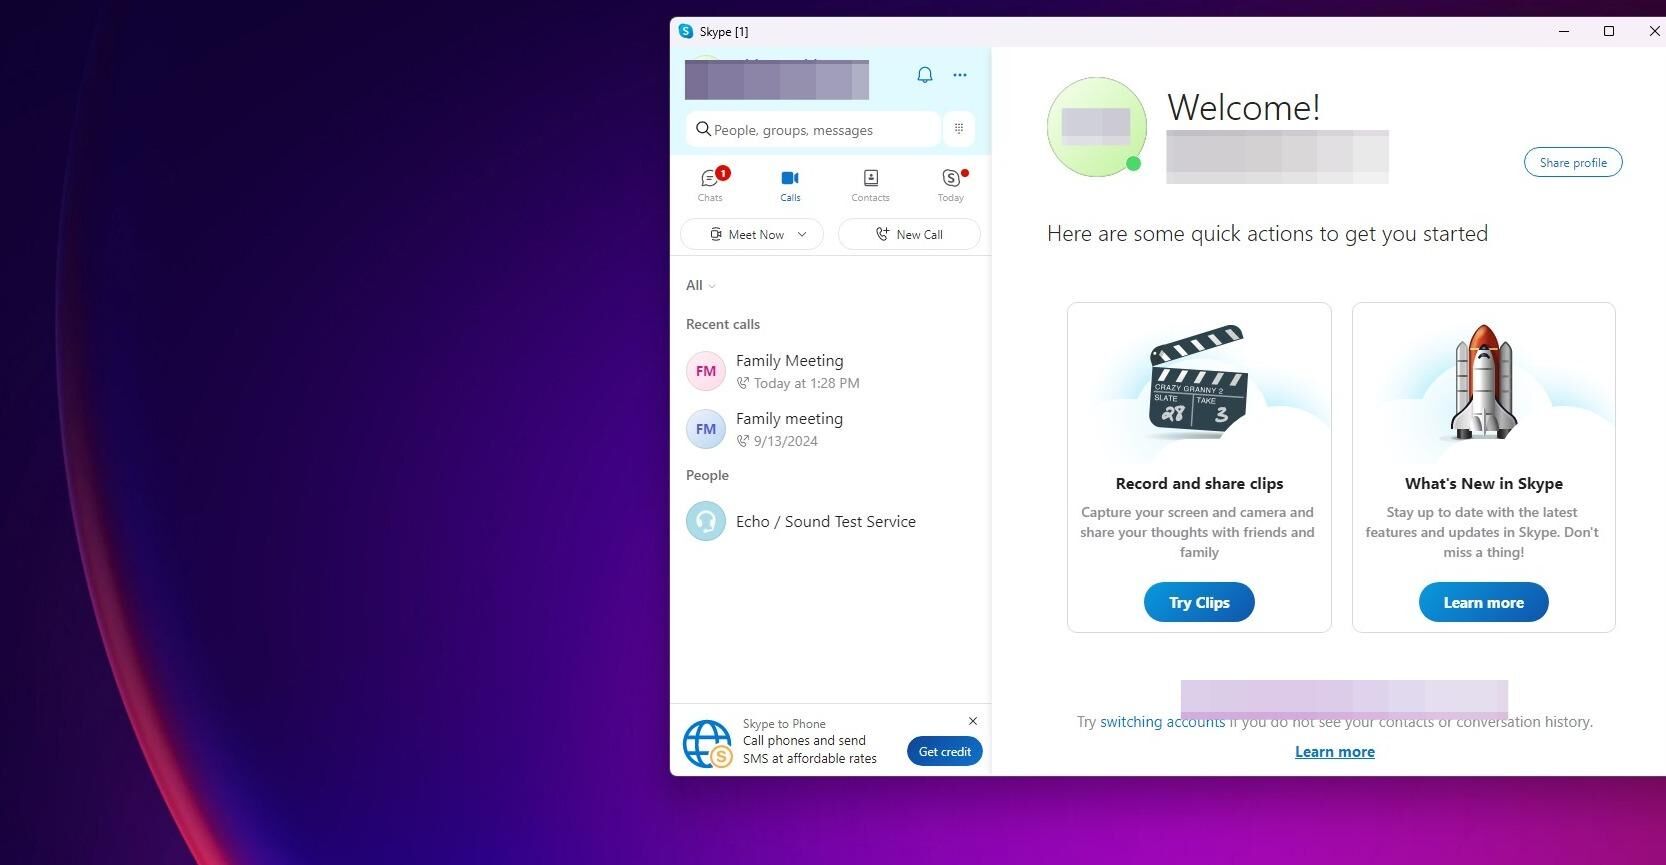Open the More options ellipsis menu
The width and height of the screenshot is (1666, 865).
tap(960, 75)
